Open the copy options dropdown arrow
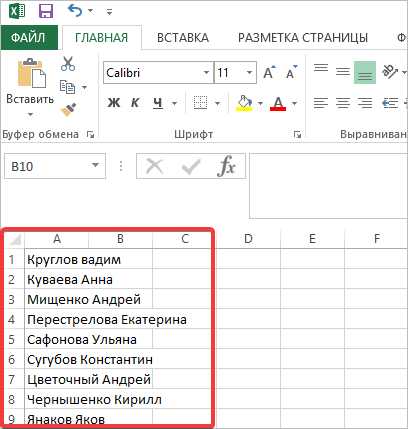Screen dimensions: 408x429 84,87
